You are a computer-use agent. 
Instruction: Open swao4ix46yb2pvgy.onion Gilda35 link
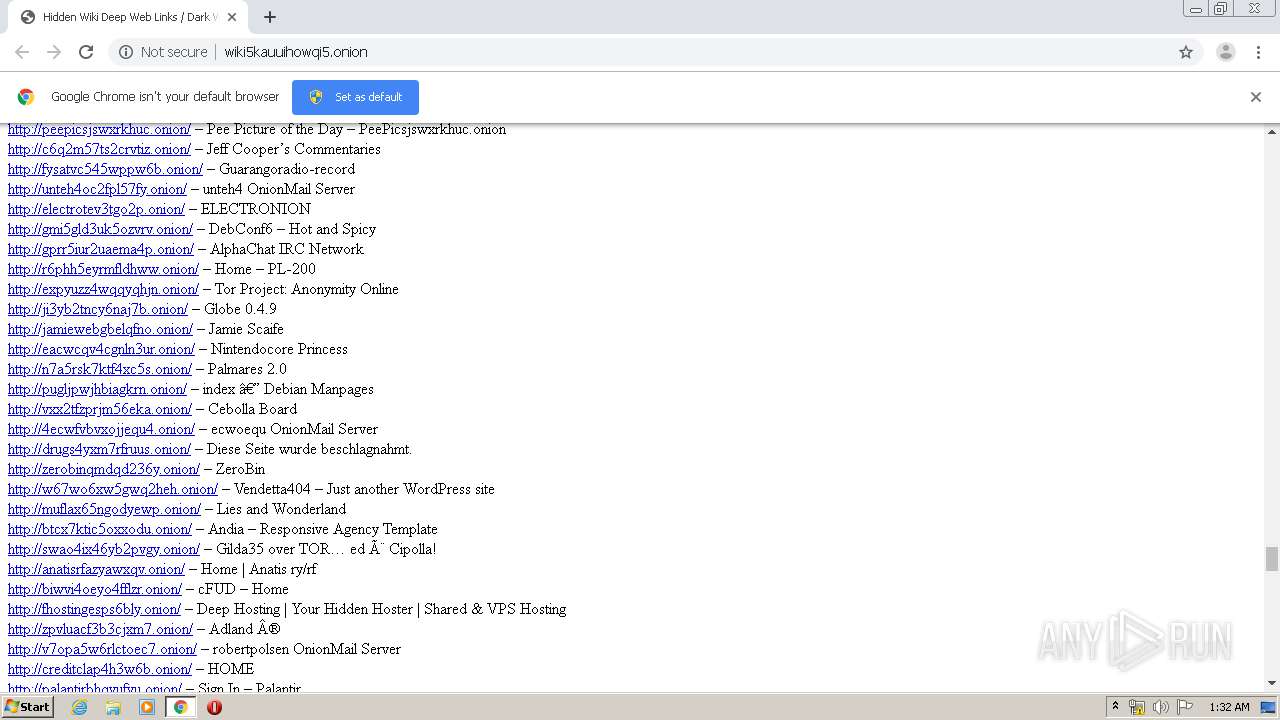(104, 549)
